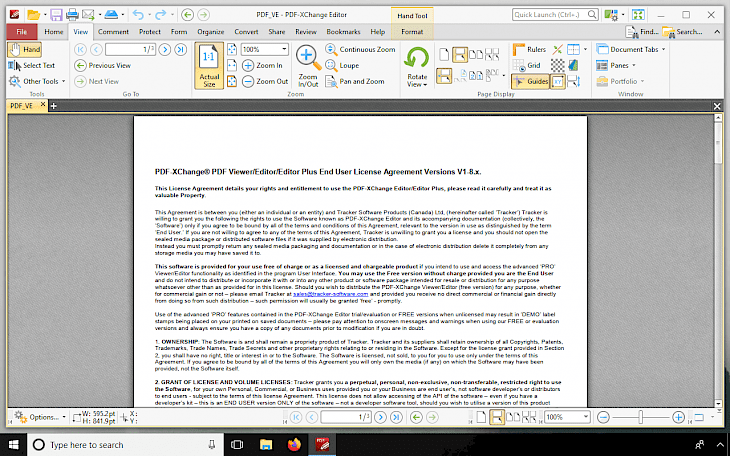Click the zoom out minus beside status slider
This screenshot has height=456, width=730.
tap(603, 417)
